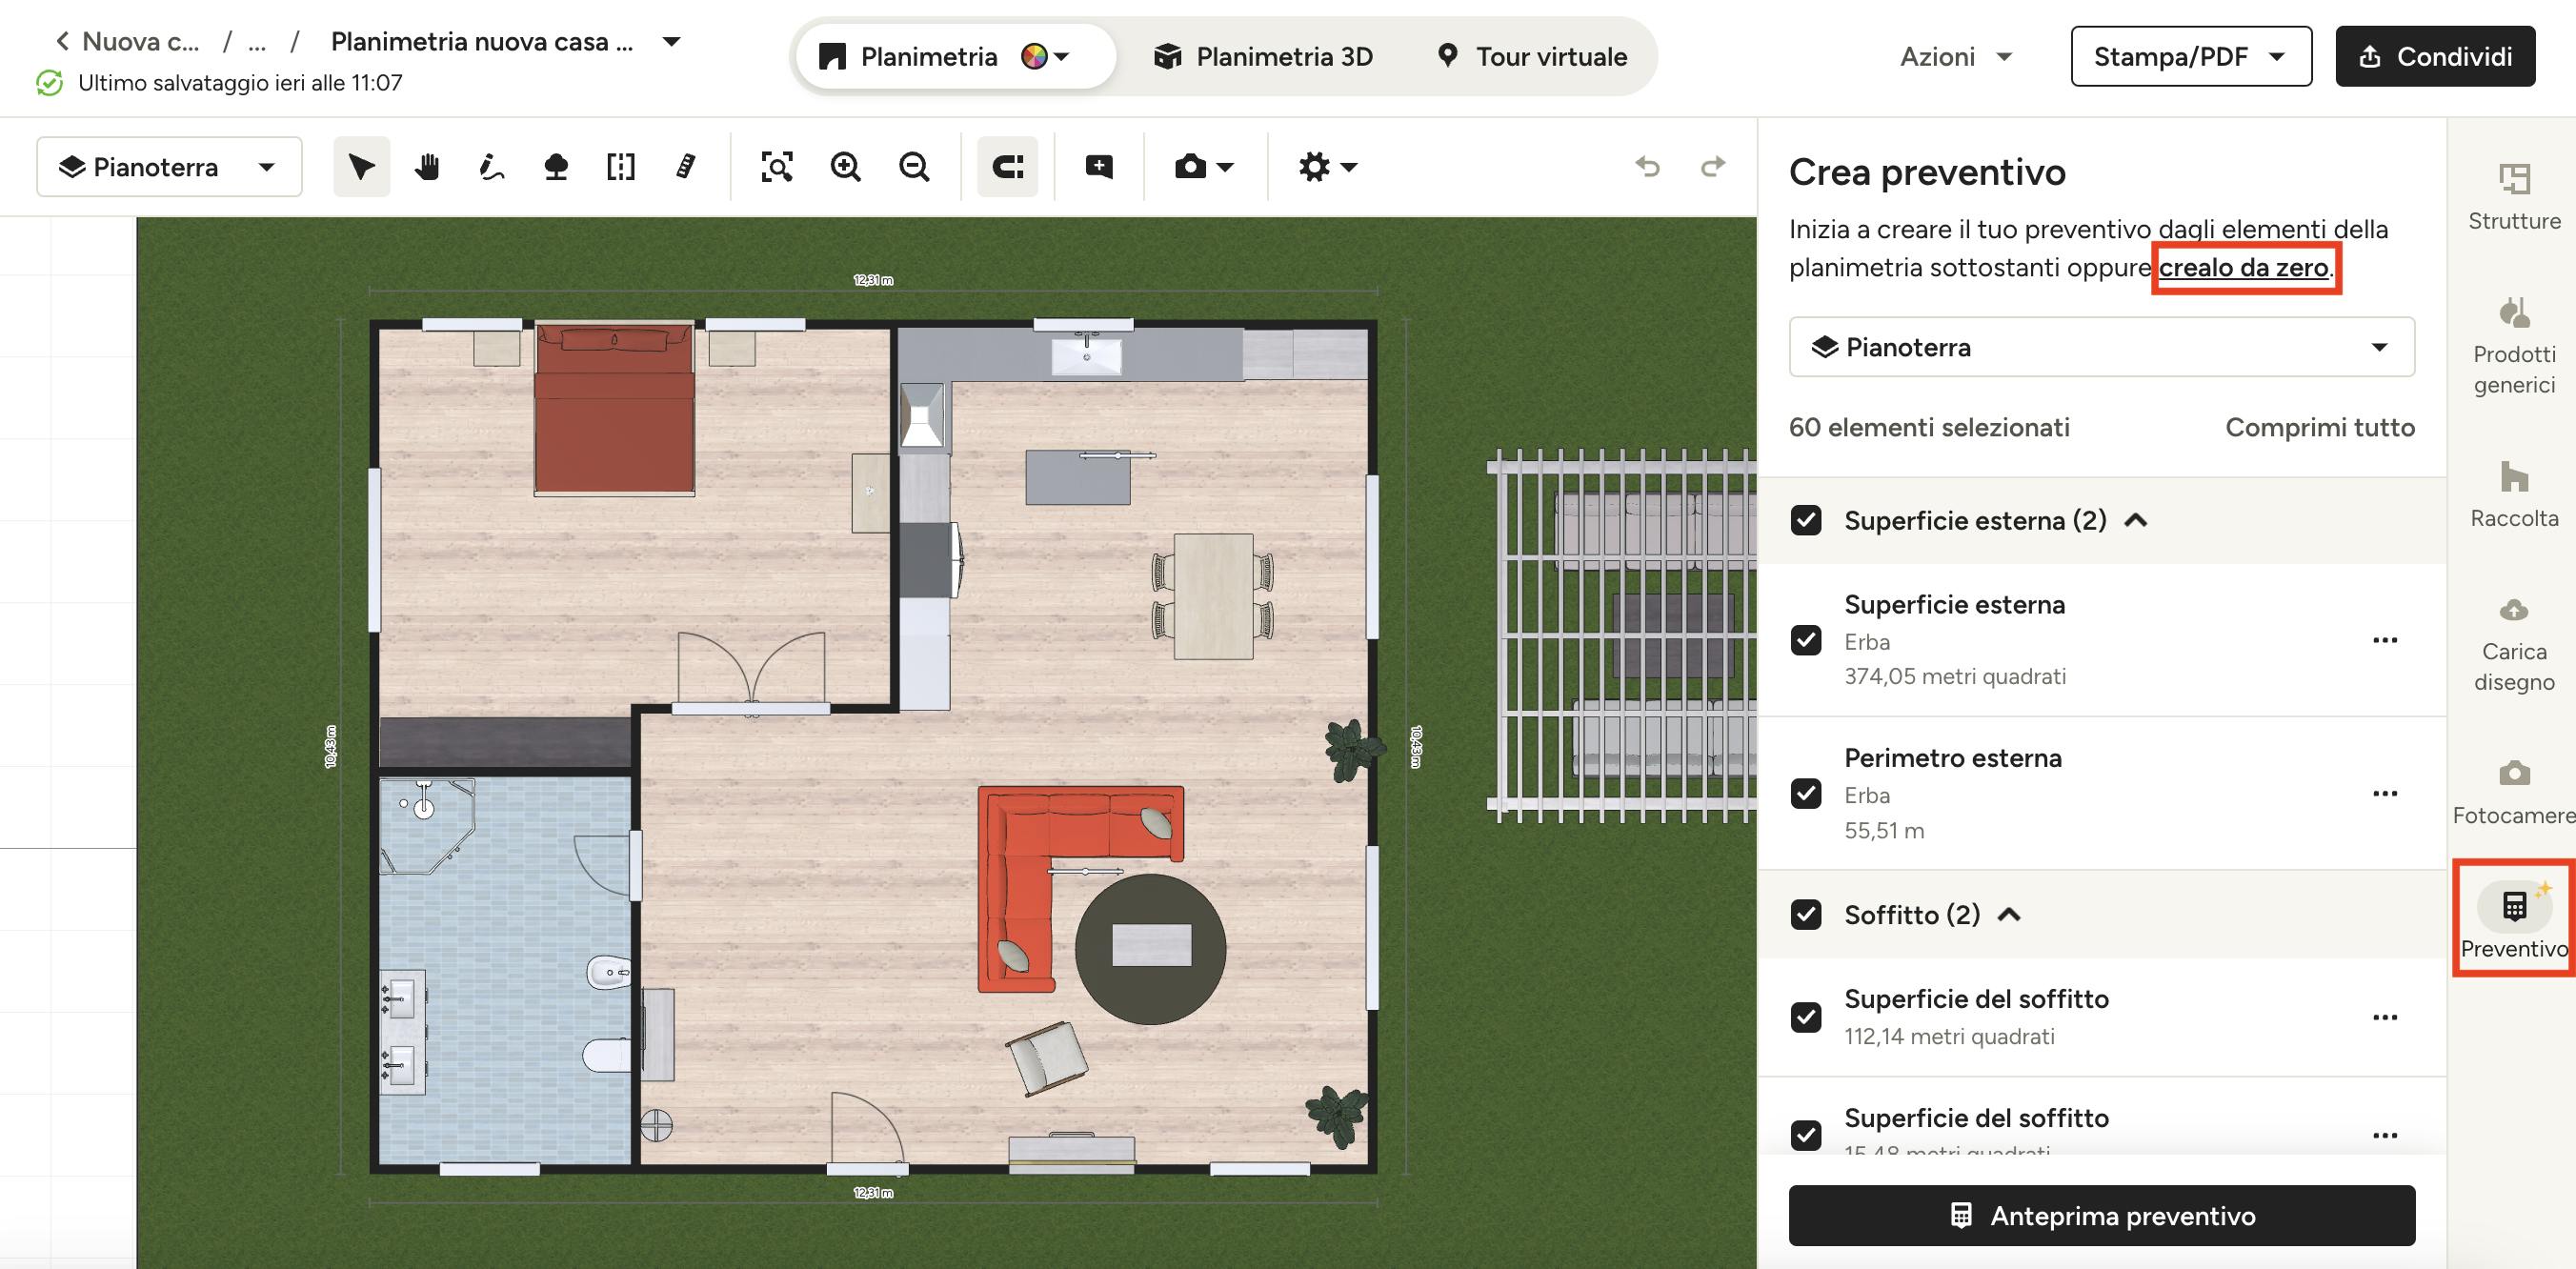
Task: Open the Preventivo calculator panel
Action: click(2514, 921)
